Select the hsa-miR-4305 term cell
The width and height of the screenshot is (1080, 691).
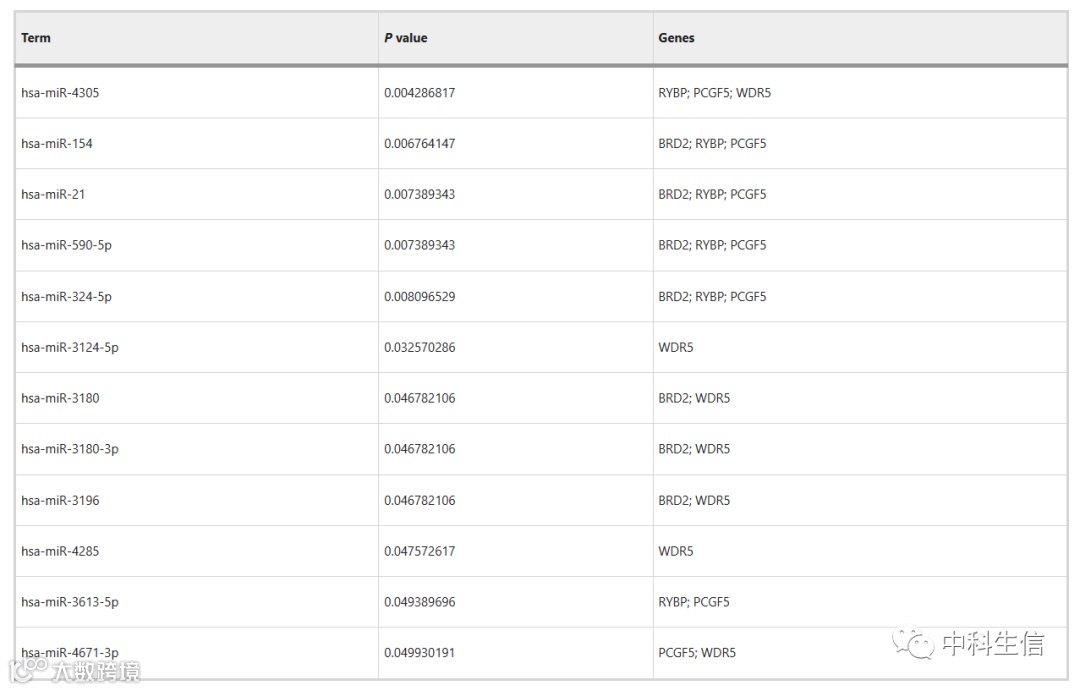pos(60,93)
